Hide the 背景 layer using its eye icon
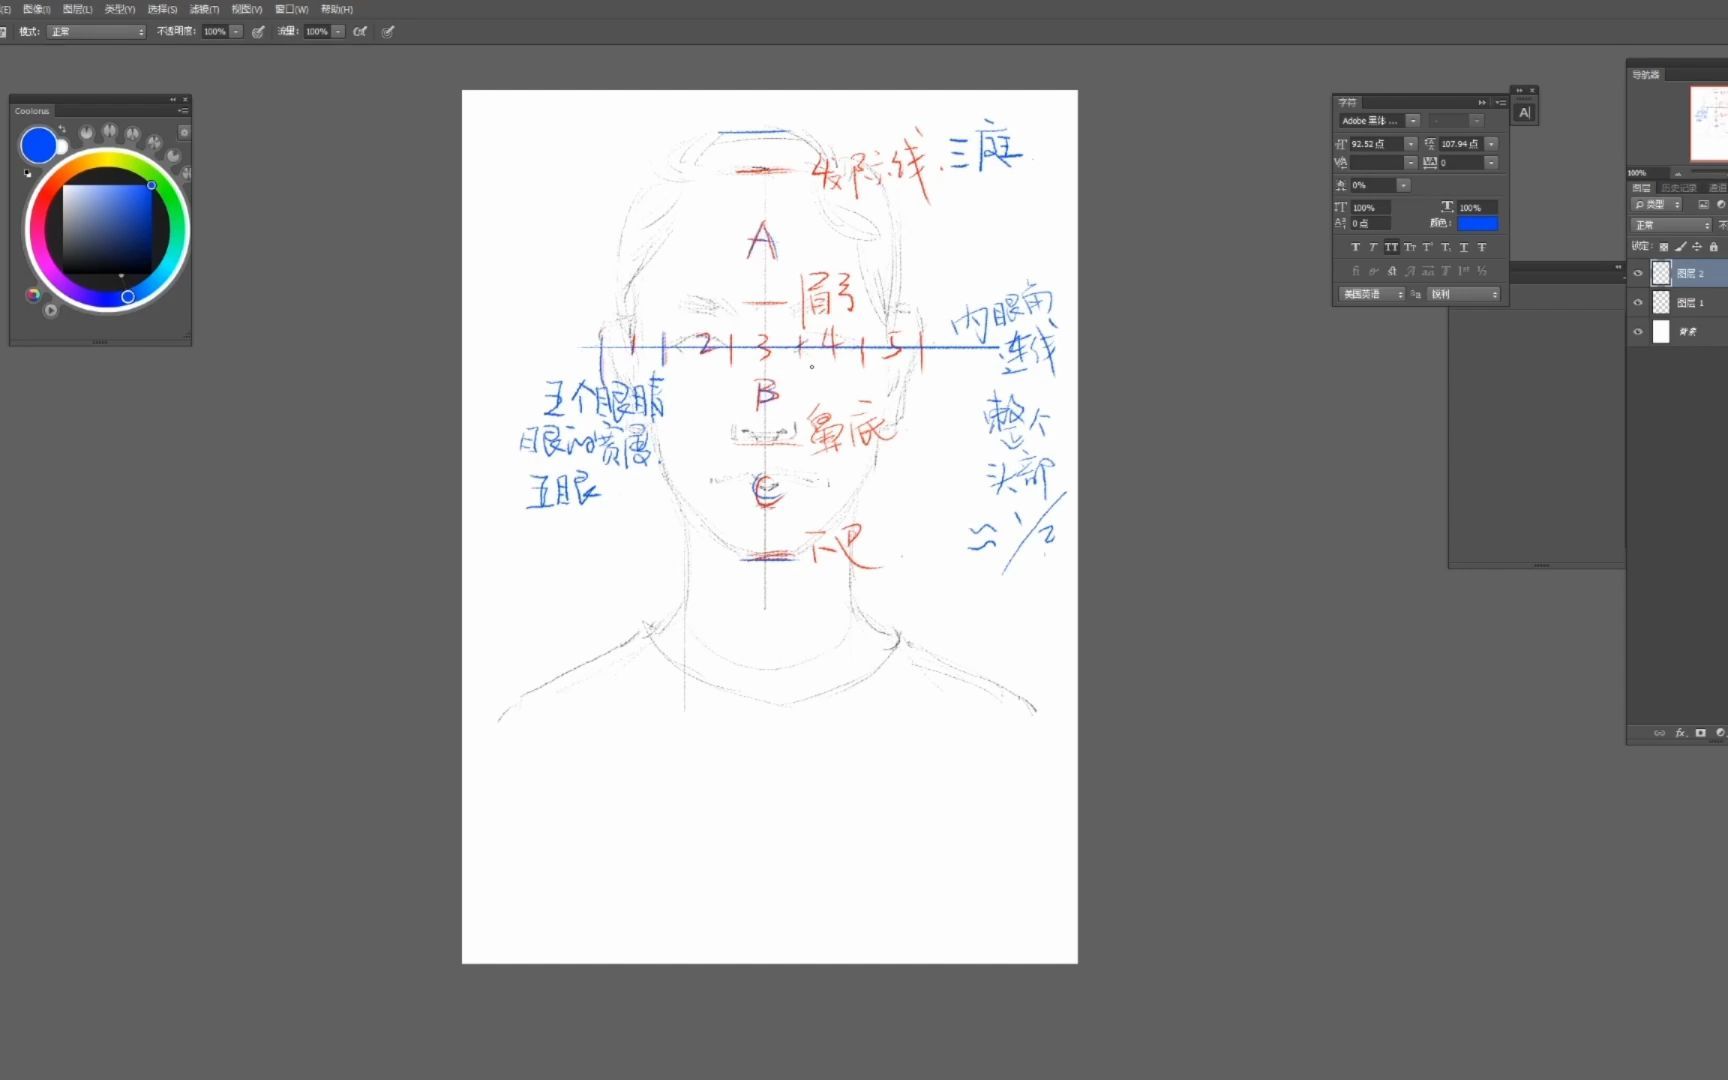The height and width of the screenshot is (1080, 1728). point(1638,331)
